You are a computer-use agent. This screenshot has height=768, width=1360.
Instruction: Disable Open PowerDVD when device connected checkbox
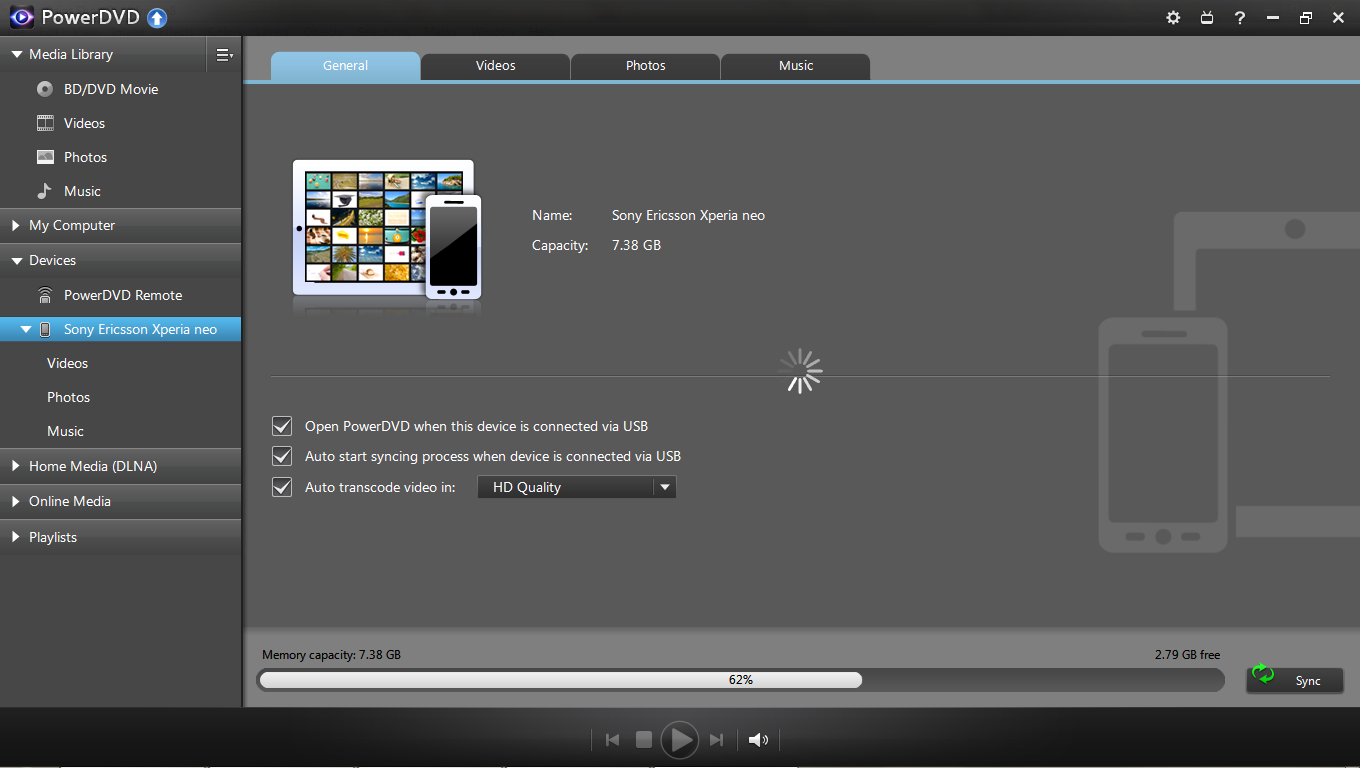(x=282, y=426)
